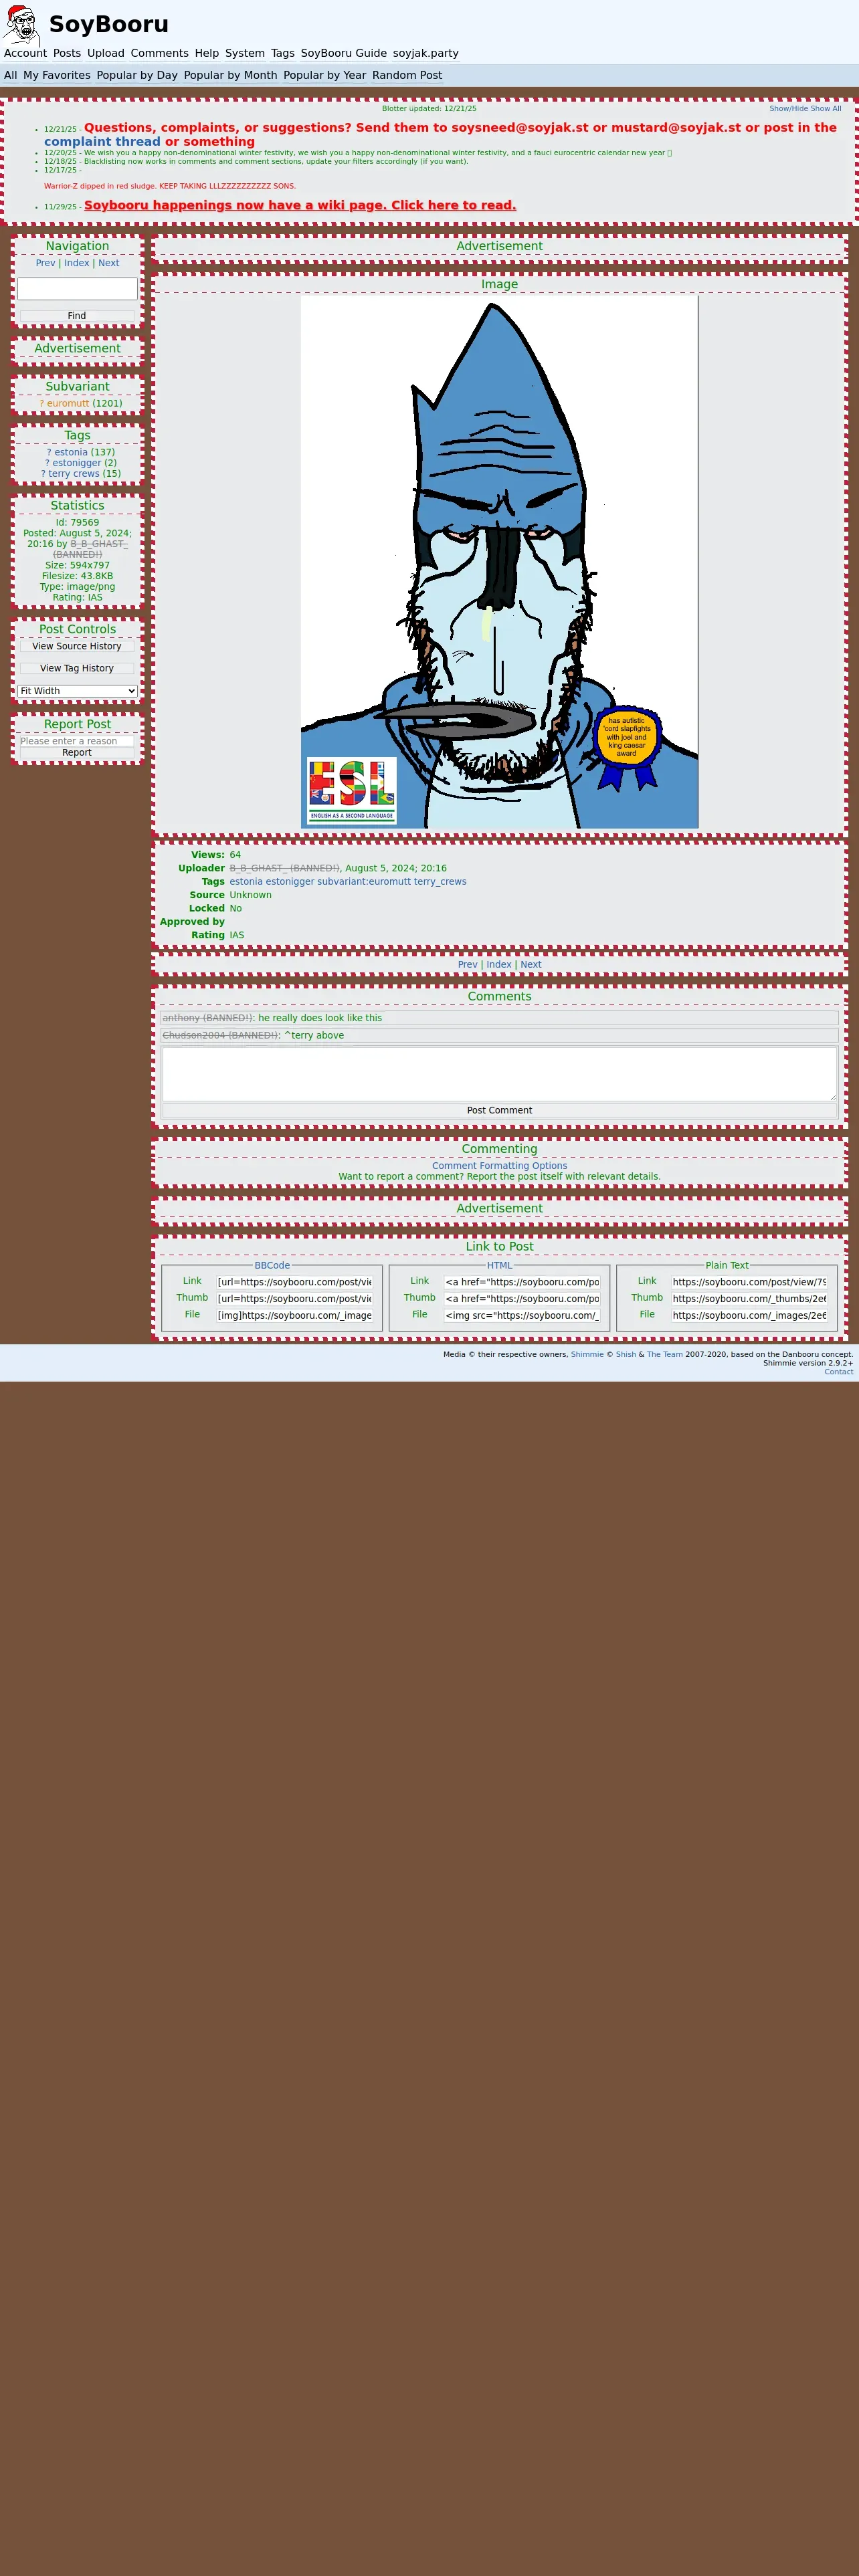Click the Contact link in footer

(839, 1372)
